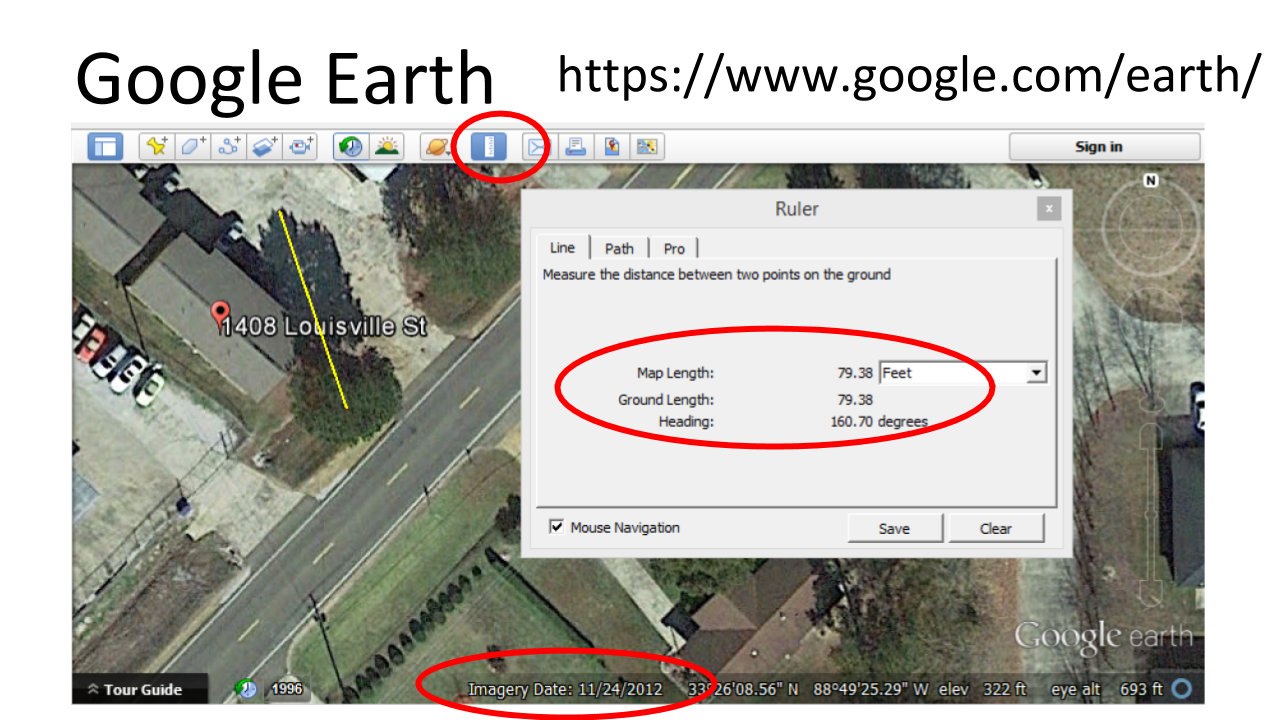Click the Imagery Date 11/24/2012 text

pyautogui.click(x=565, y=689)
